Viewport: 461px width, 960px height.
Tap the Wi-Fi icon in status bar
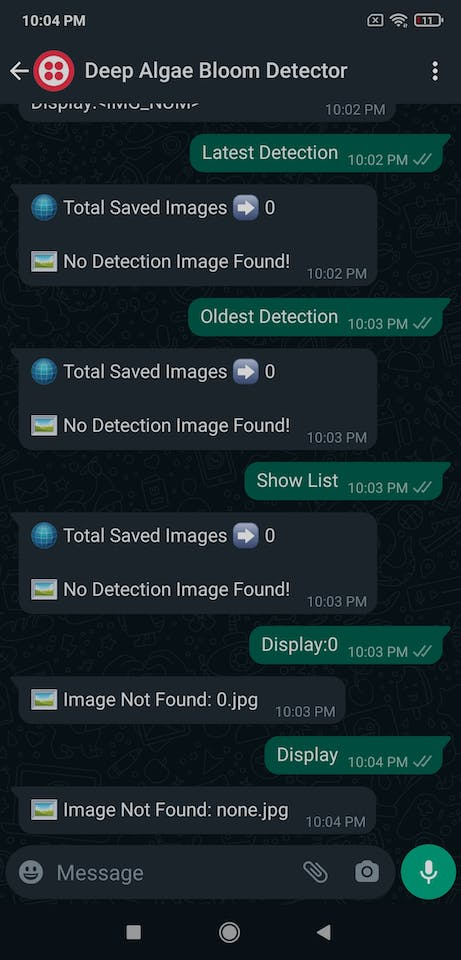399,20
